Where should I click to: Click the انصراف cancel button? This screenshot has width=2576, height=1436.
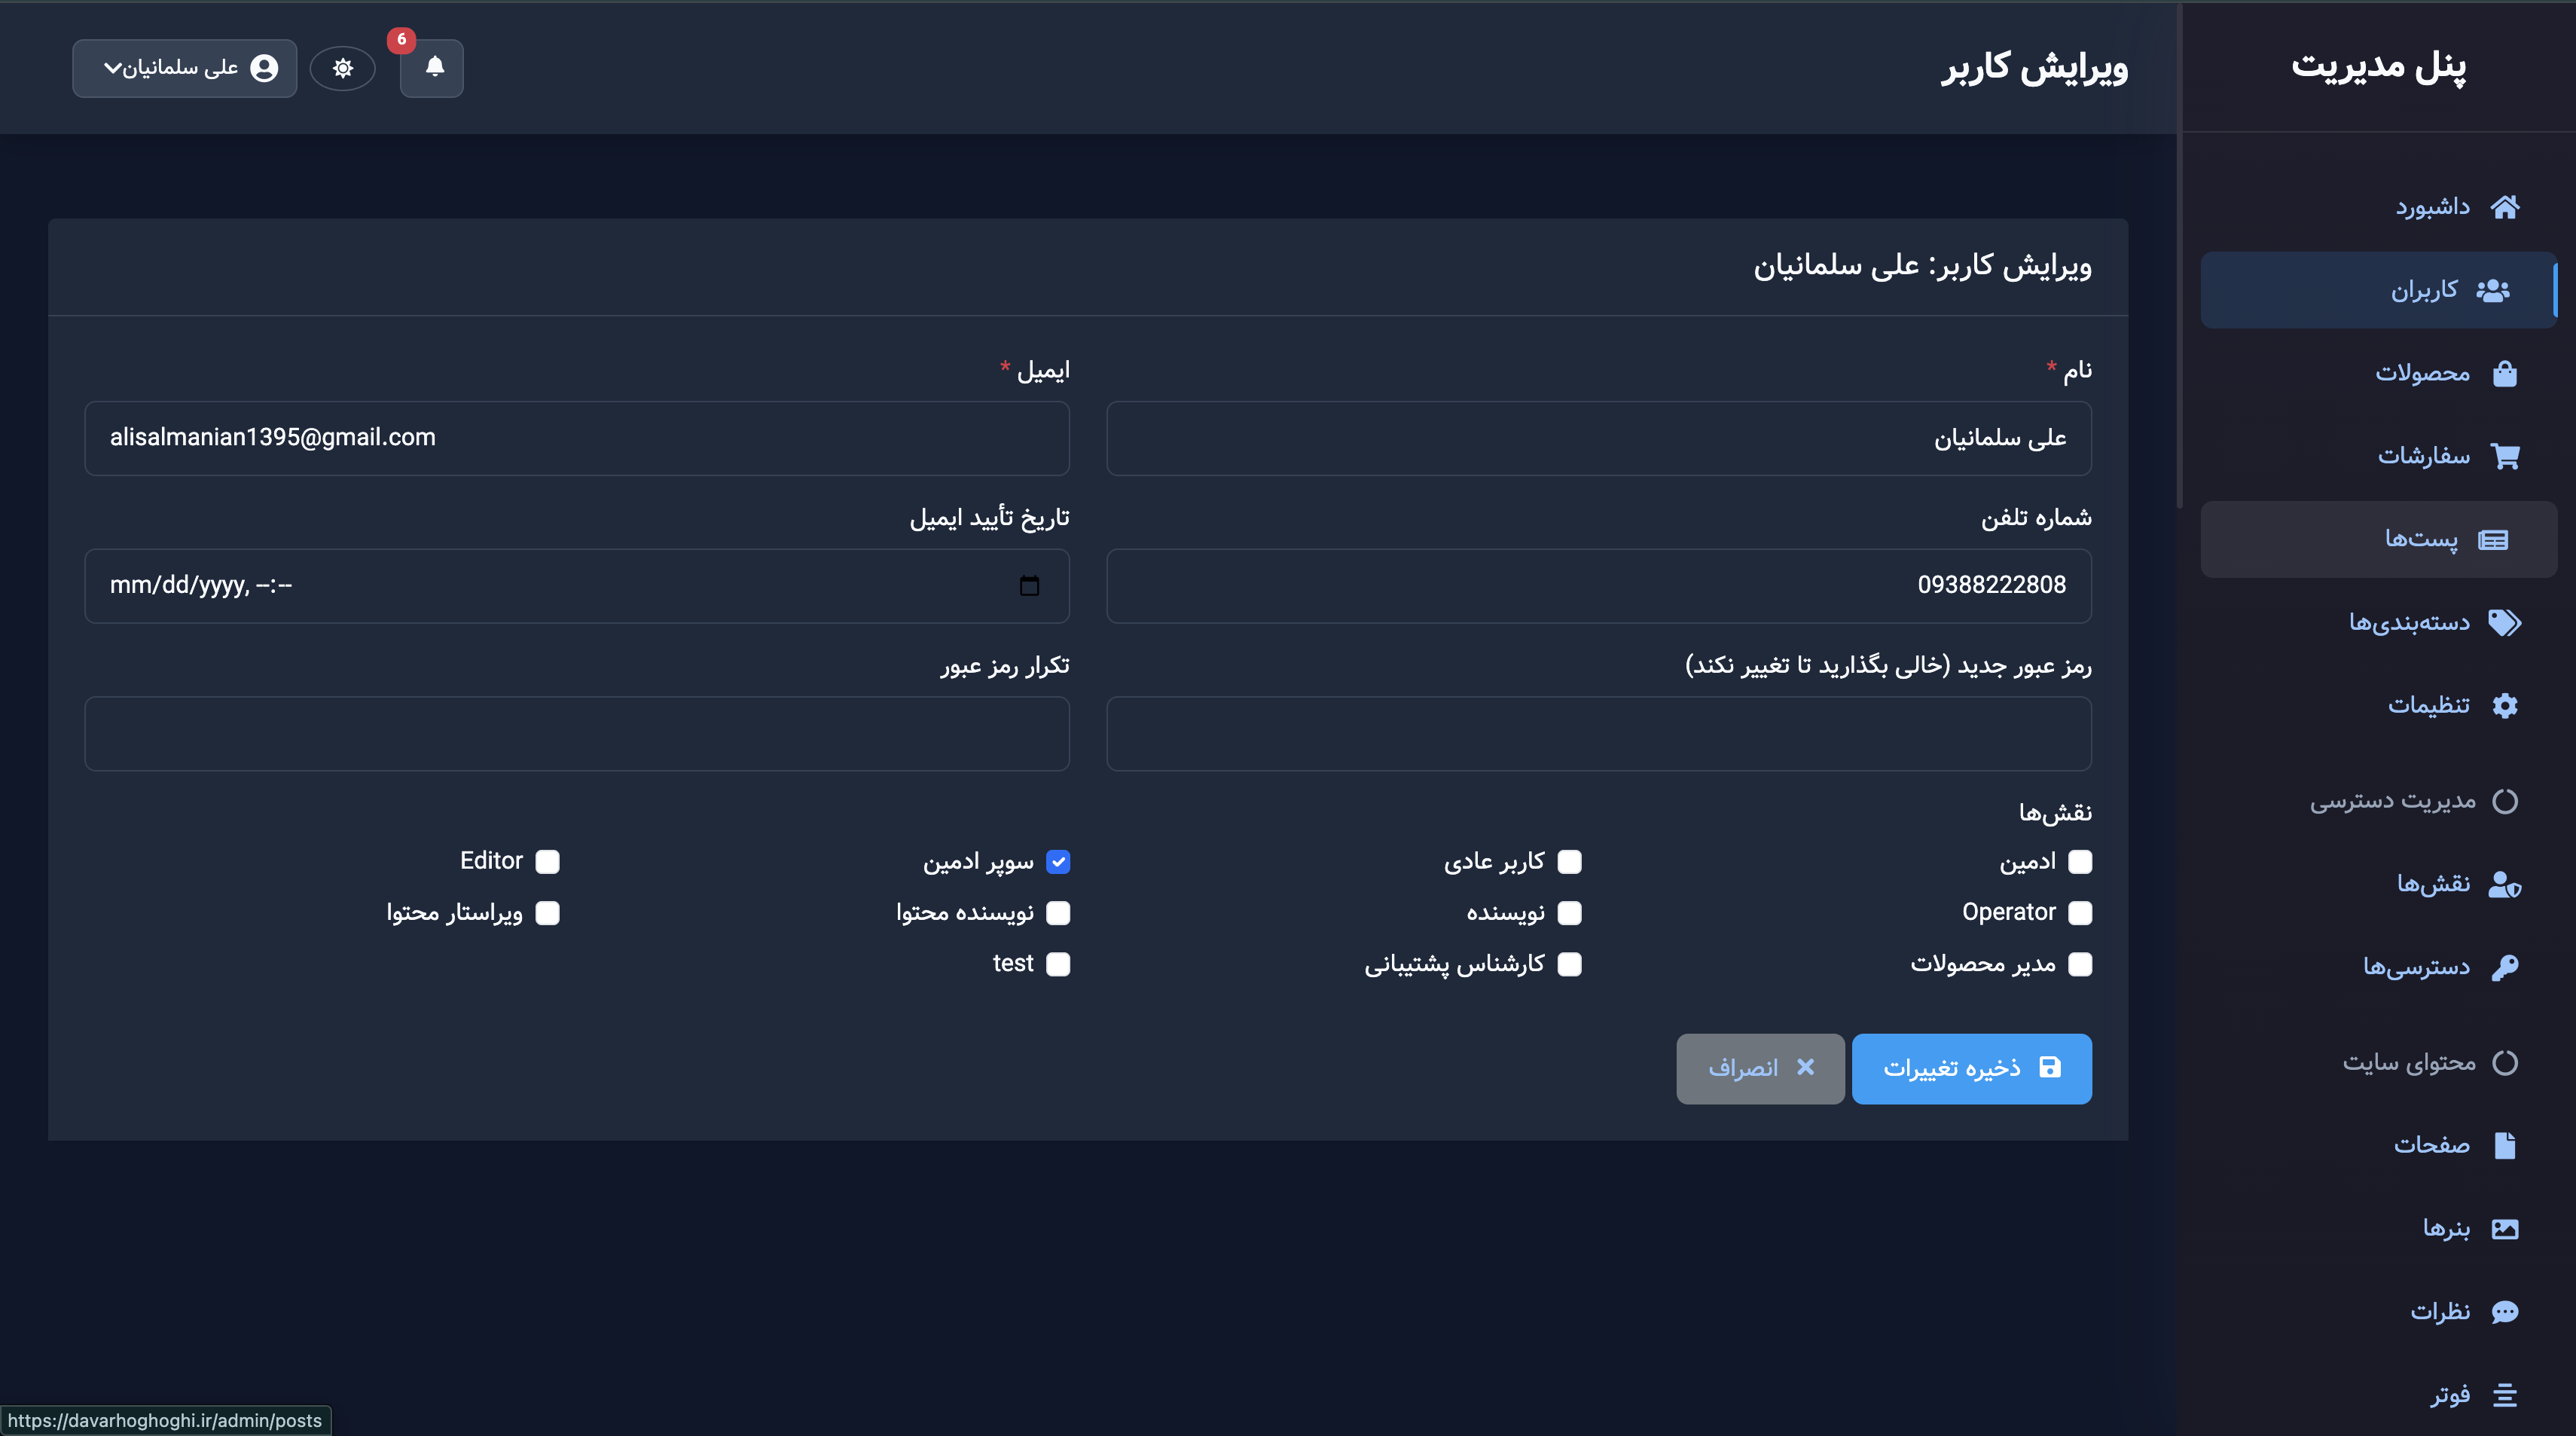(1760, 1068)
